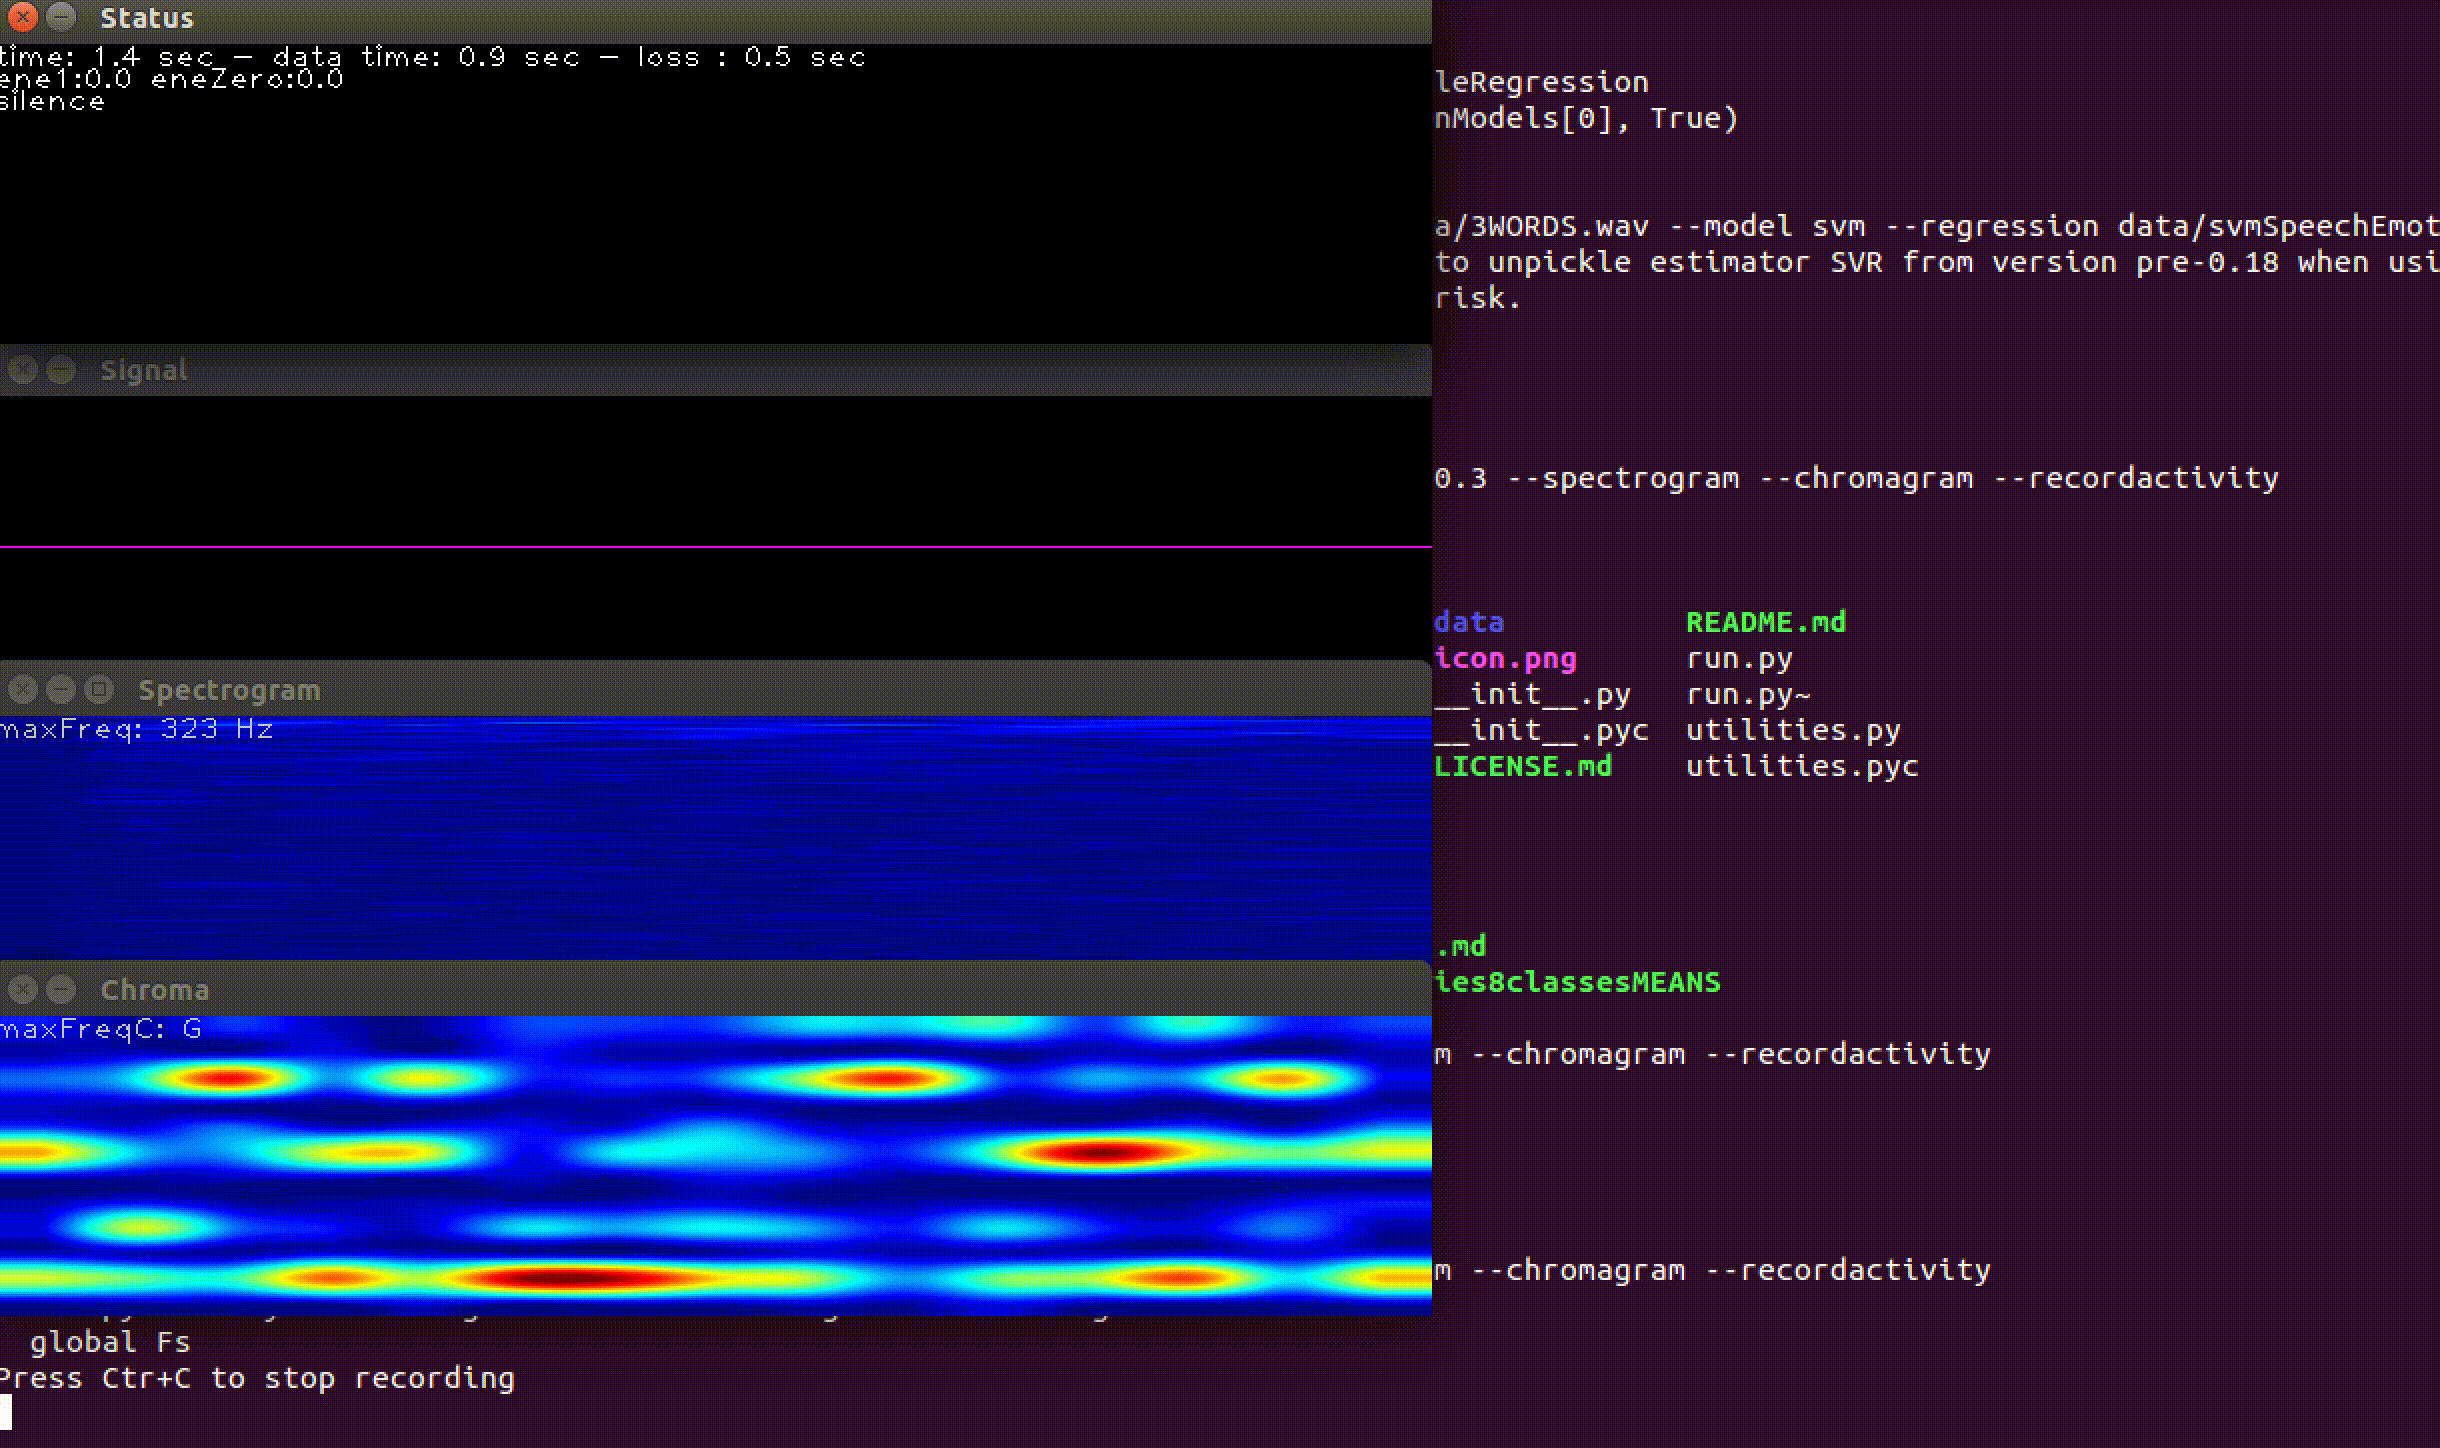Maximize the Spectrogram window
The height and width of the screenshot is (1448, 2440).
[99, 689]
